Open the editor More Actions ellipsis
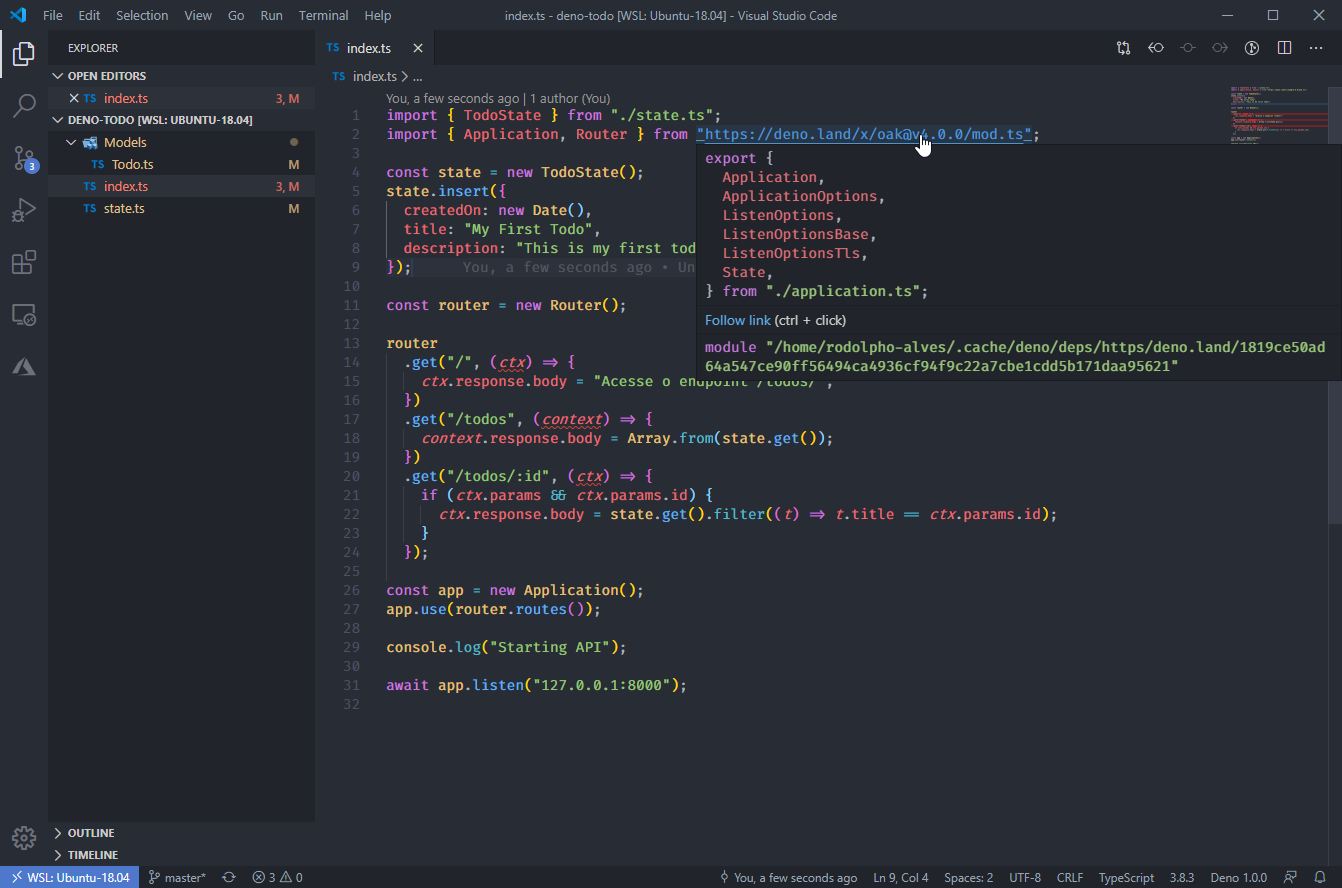The image size is (1342, 888). [1317, 48]
